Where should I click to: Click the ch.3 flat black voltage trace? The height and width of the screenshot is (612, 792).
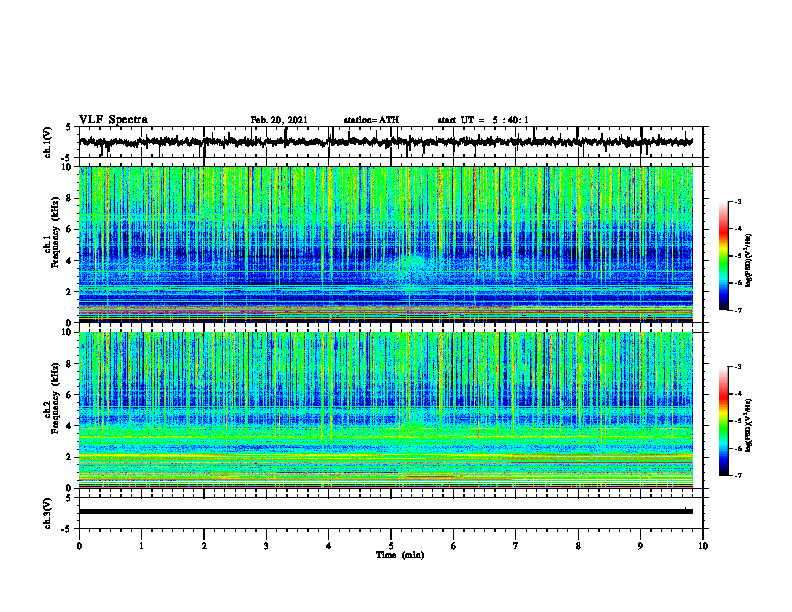(x=386, y=512)
